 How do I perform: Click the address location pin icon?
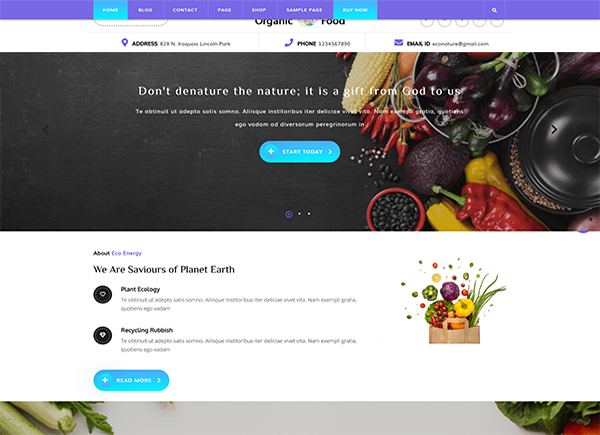(x=124, y=42)
